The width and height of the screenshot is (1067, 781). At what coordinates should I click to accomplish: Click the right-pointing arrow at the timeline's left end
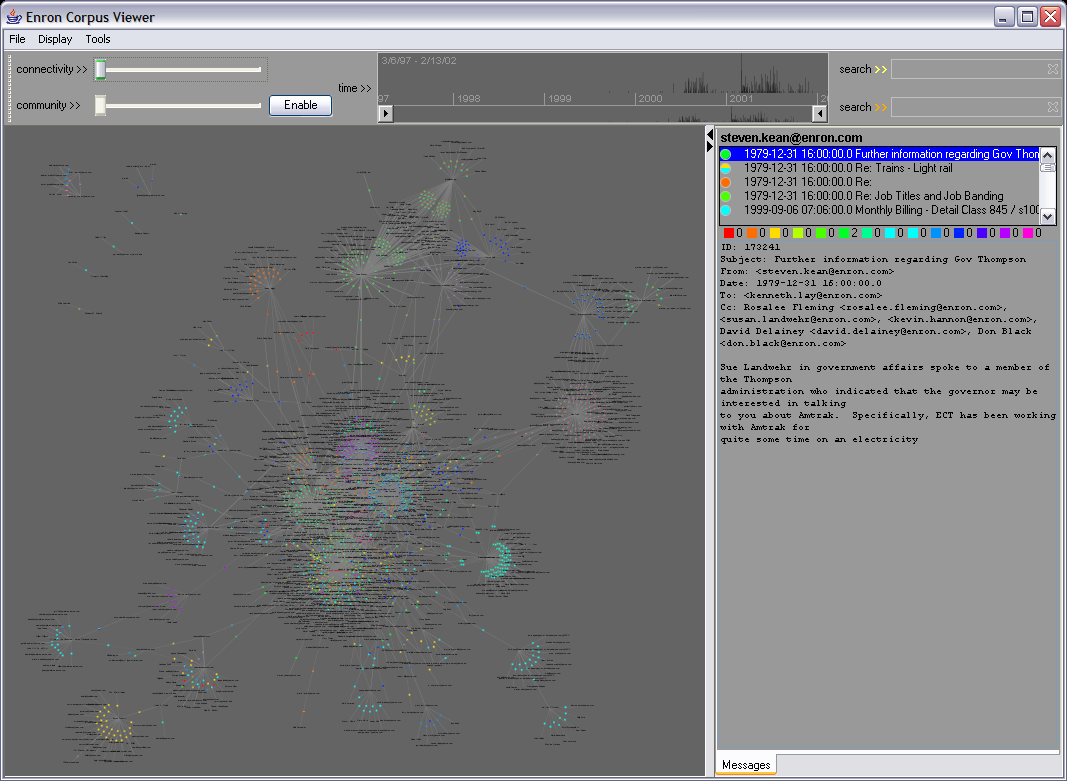[x=386, y=114]
